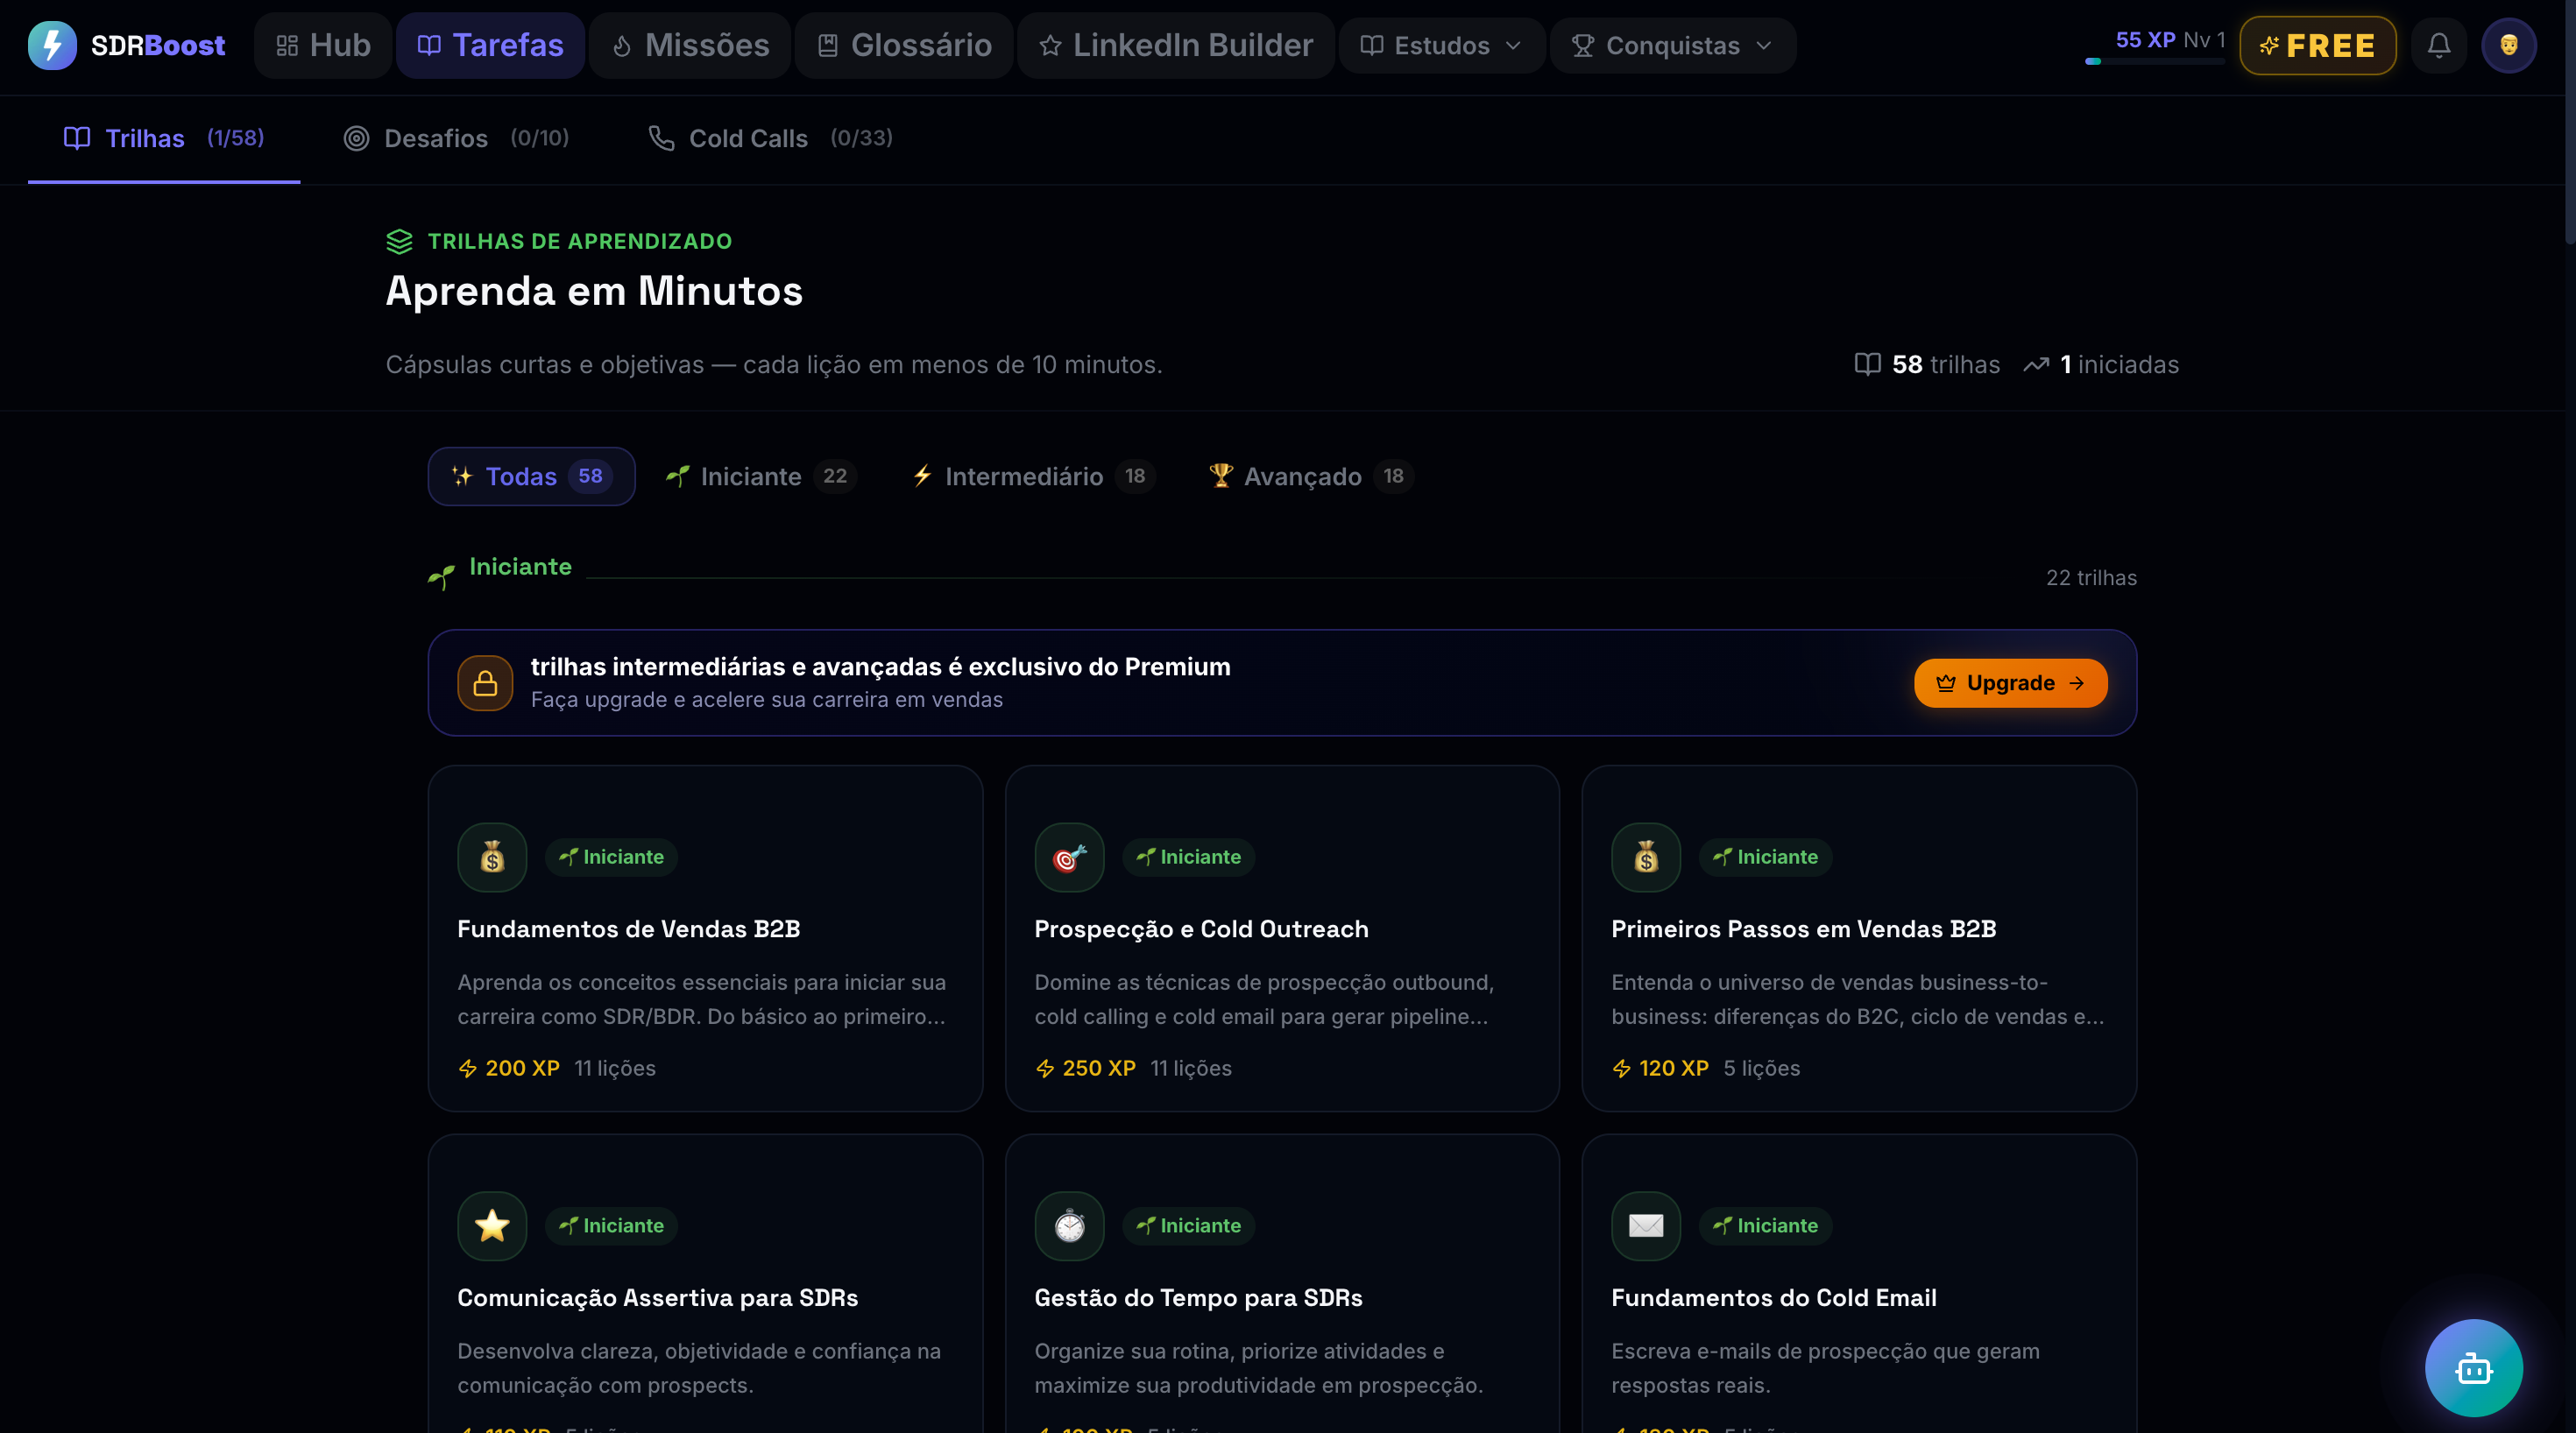Open the floating chat assistant bubble

click(2473, 1367)
